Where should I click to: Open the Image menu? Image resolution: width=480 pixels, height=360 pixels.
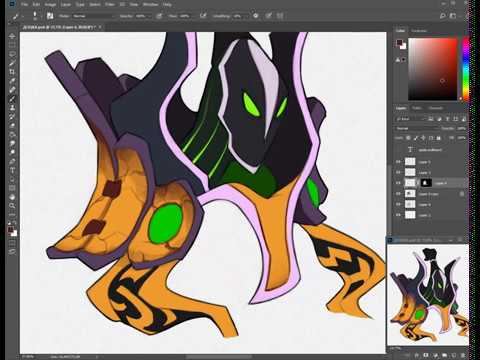tap(50, 5)
